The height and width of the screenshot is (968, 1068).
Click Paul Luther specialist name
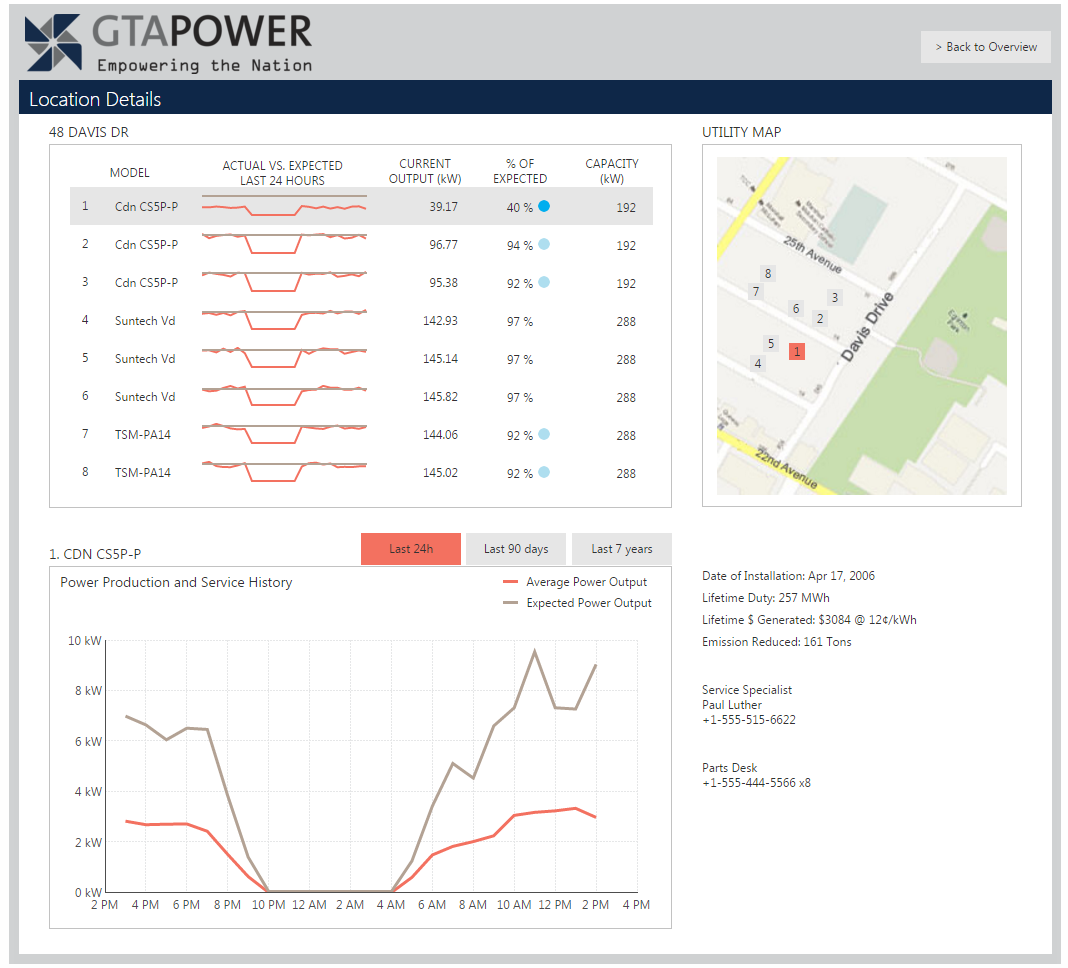tap(732, 705)
